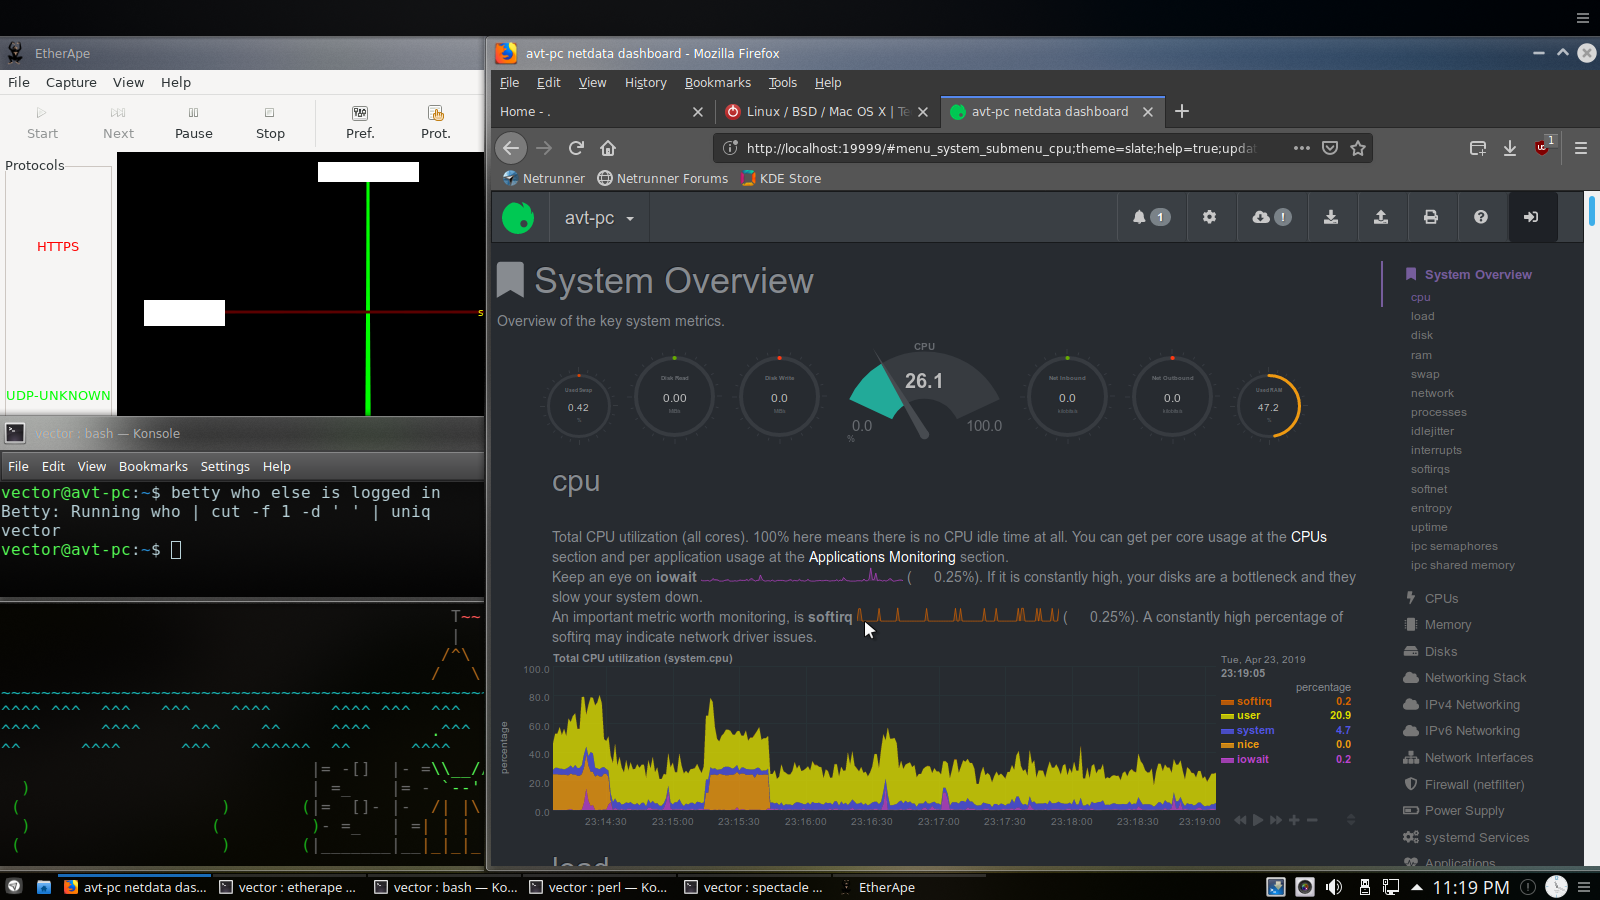
Task: Expand IPv4 Networking sidebar section
Action: (x=1471, y=704)
